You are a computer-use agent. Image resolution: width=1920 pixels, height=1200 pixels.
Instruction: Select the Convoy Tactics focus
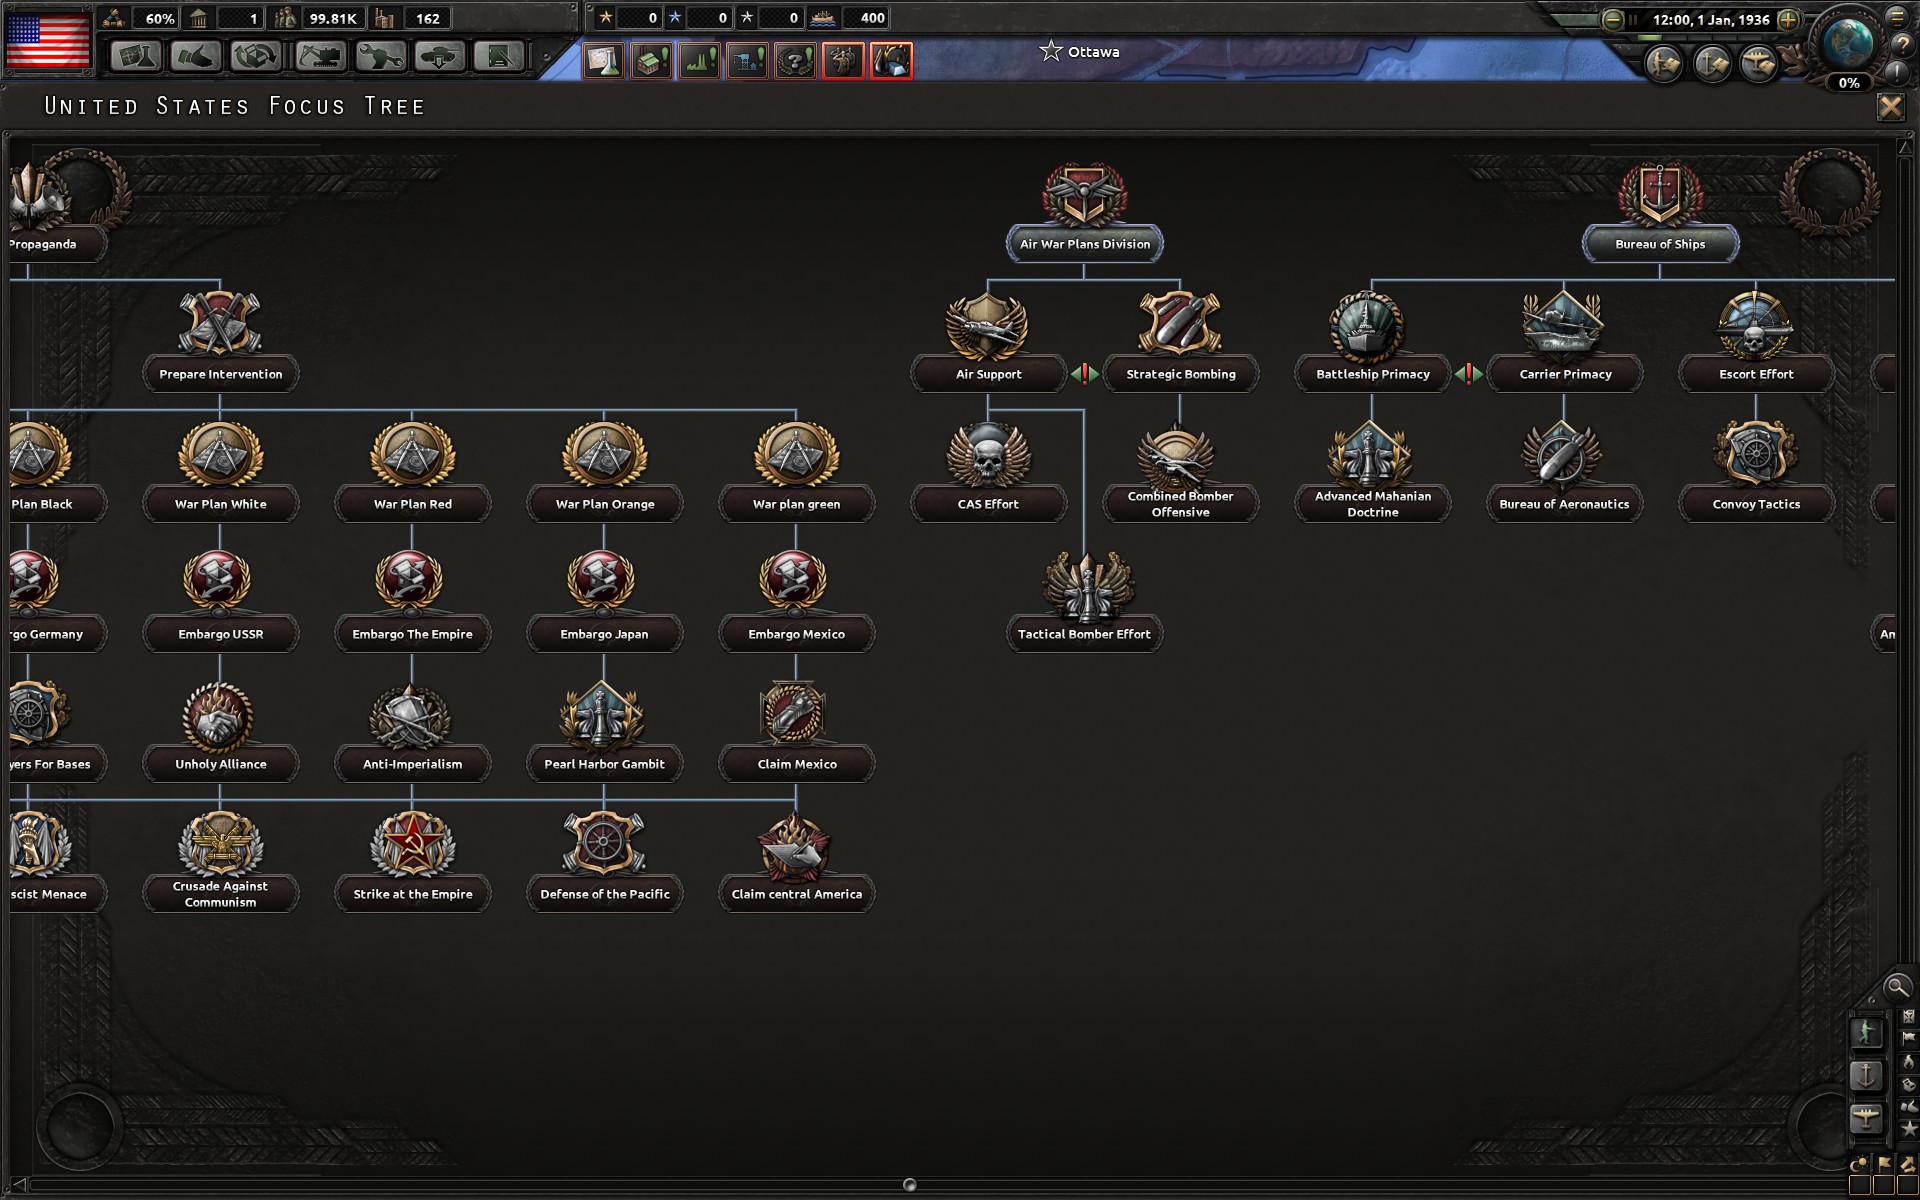(1756, 504)
